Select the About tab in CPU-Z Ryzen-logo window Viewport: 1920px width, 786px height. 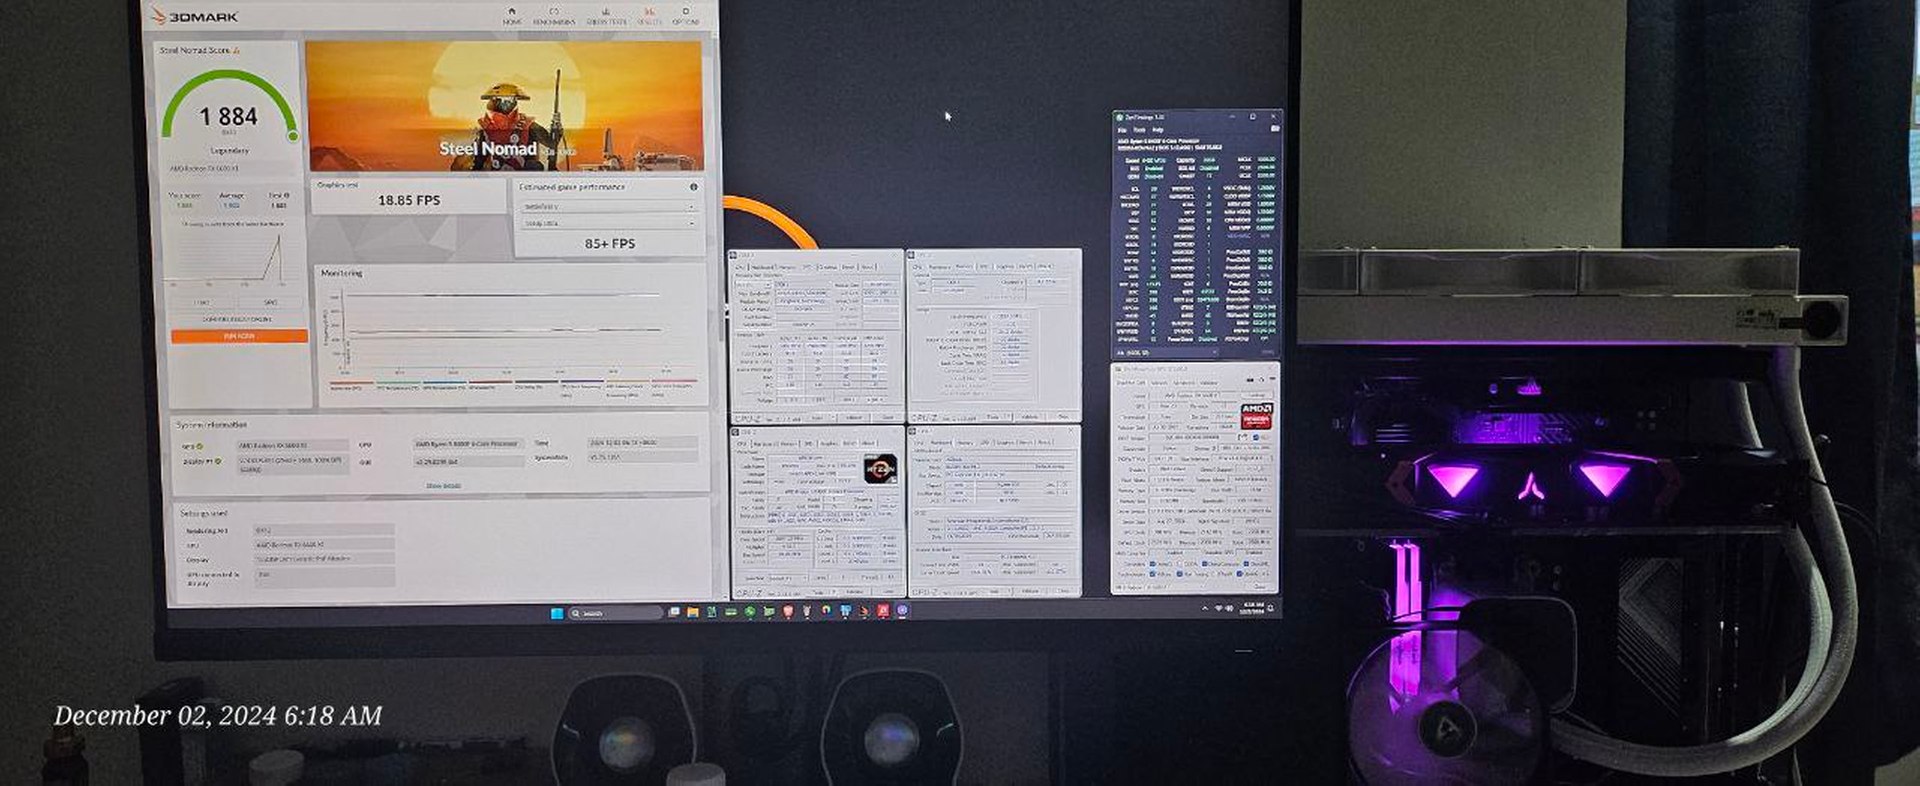click(x=868, y=444)
